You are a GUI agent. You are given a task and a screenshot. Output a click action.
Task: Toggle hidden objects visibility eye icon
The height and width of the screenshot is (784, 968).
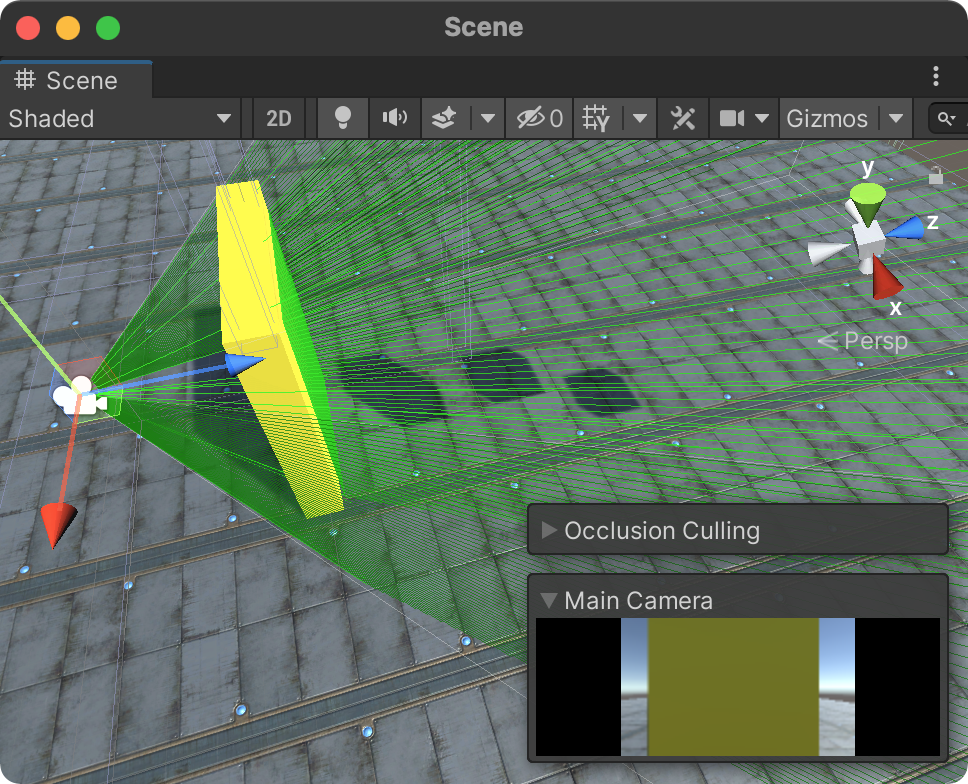pos(540,119)
